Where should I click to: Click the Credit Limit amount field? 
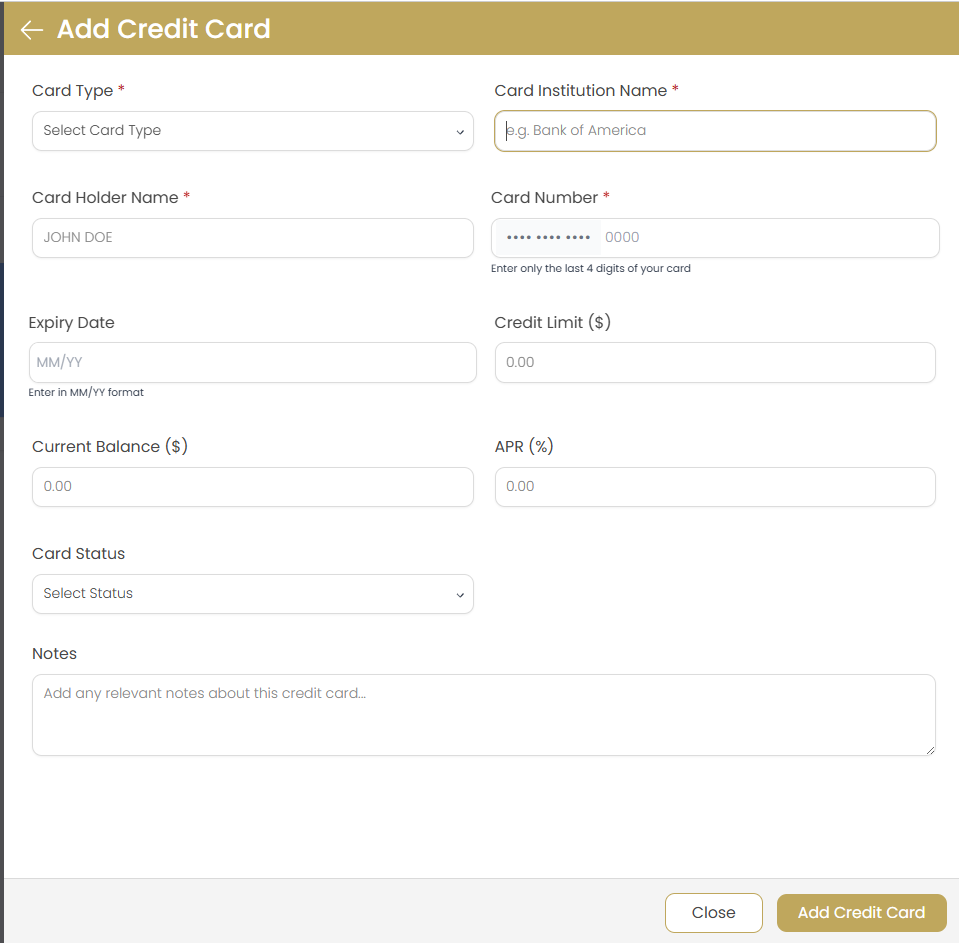(715, 362)
